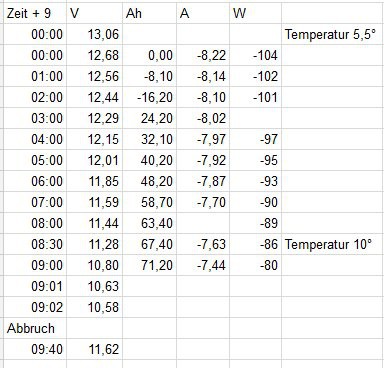Click the current cell showing -7,44
This screenshot has width=384, height=368.
coord(203,265)
